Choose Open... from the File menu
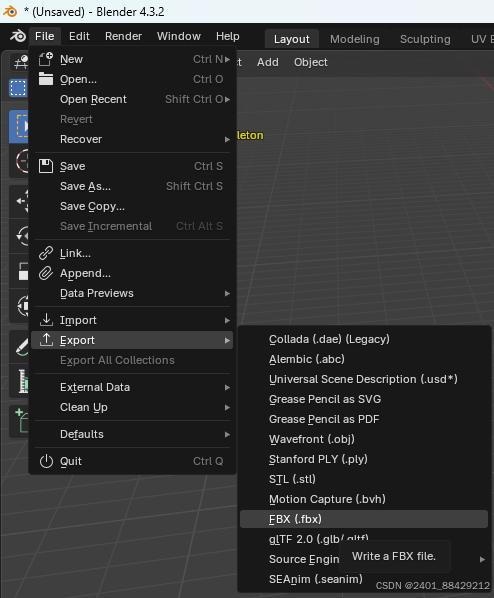Screen dimensions: 494x598 pyautogui.click(x=133, y=79)
